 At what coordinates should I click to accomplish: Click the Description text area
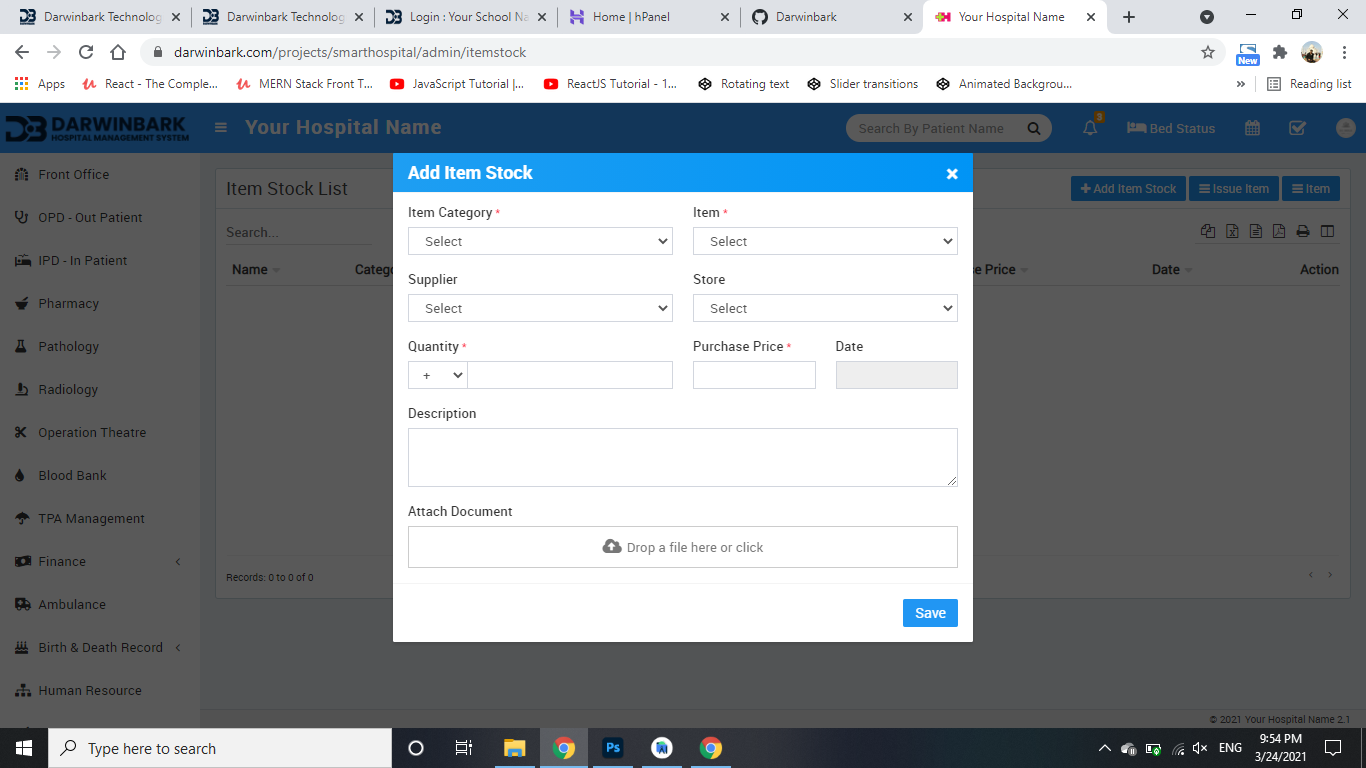tap(682, 457)
